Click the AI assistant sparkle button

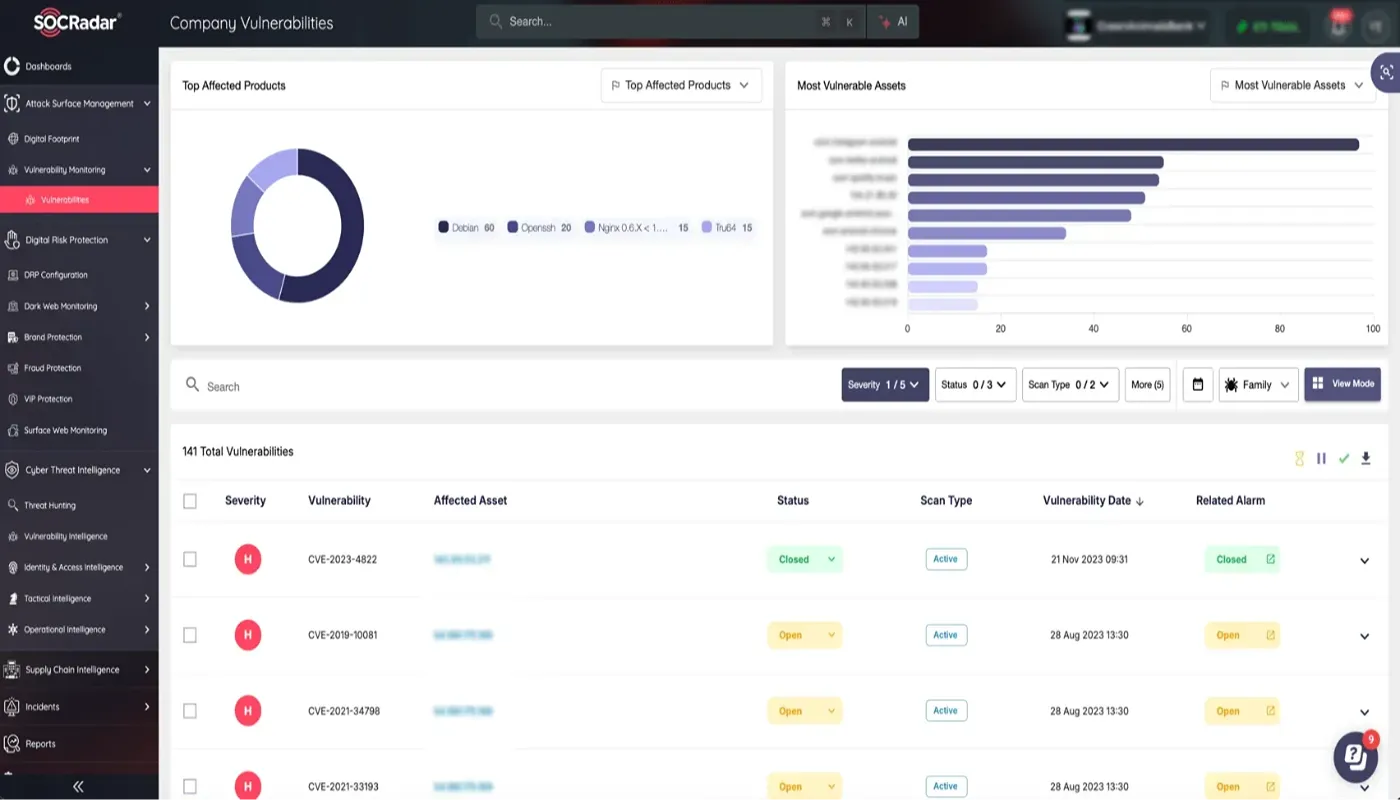tap(893, 22)
